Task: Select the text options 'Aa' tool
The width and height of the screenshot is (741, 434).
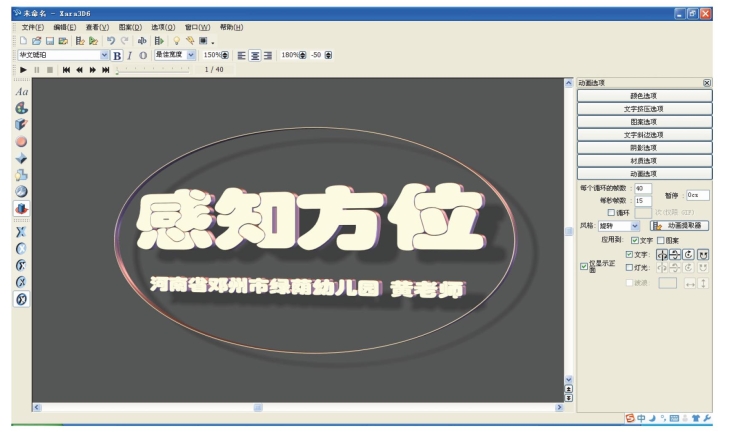Action: pyautogui.click(x=21, y=91)
